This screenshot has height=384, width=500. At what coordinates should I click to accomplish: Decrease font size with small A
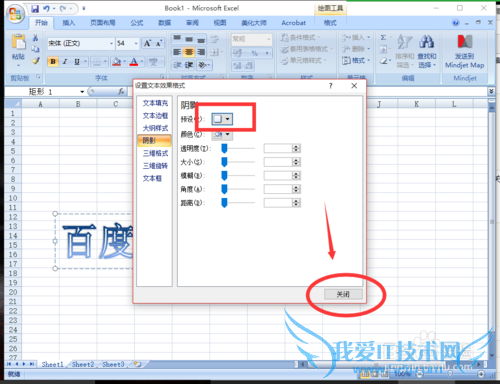point(159,43)
